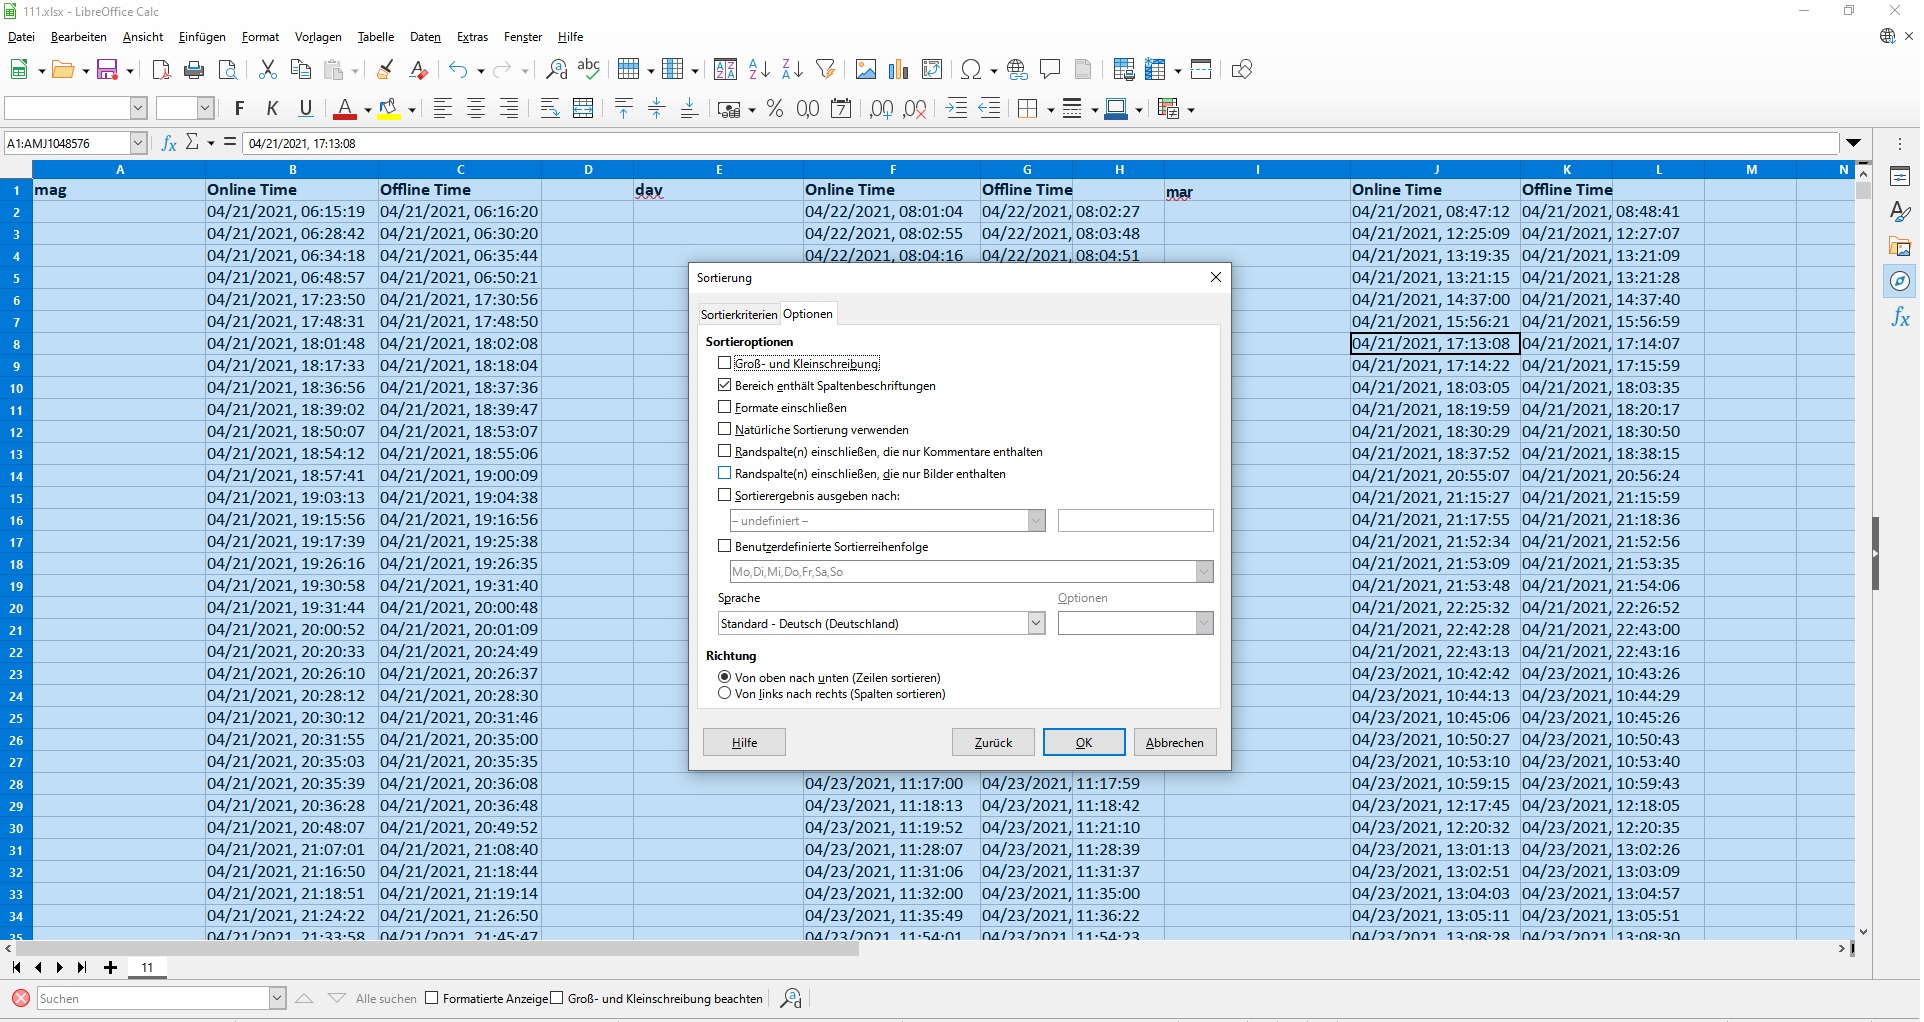Open the Extras menu

coord(472,37)
